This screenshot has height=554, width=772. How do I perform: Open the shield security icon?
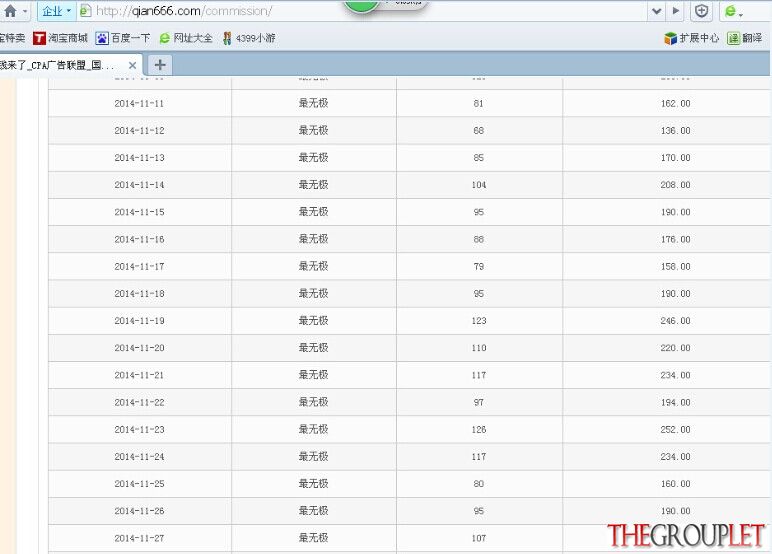[701, 11]
